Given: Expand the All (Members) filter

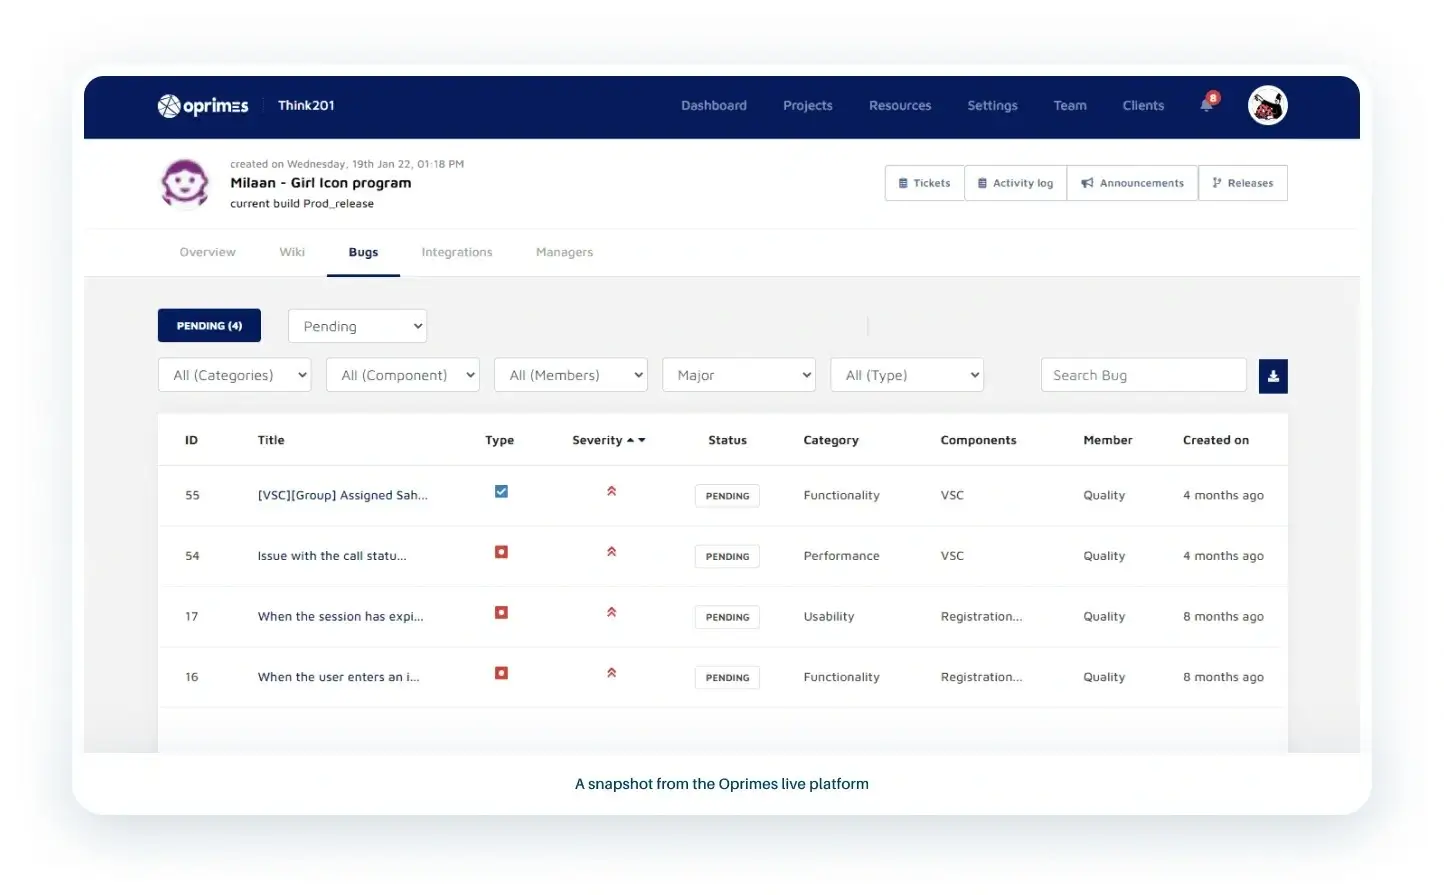Looking at the screenshot, I should (570, 375).
